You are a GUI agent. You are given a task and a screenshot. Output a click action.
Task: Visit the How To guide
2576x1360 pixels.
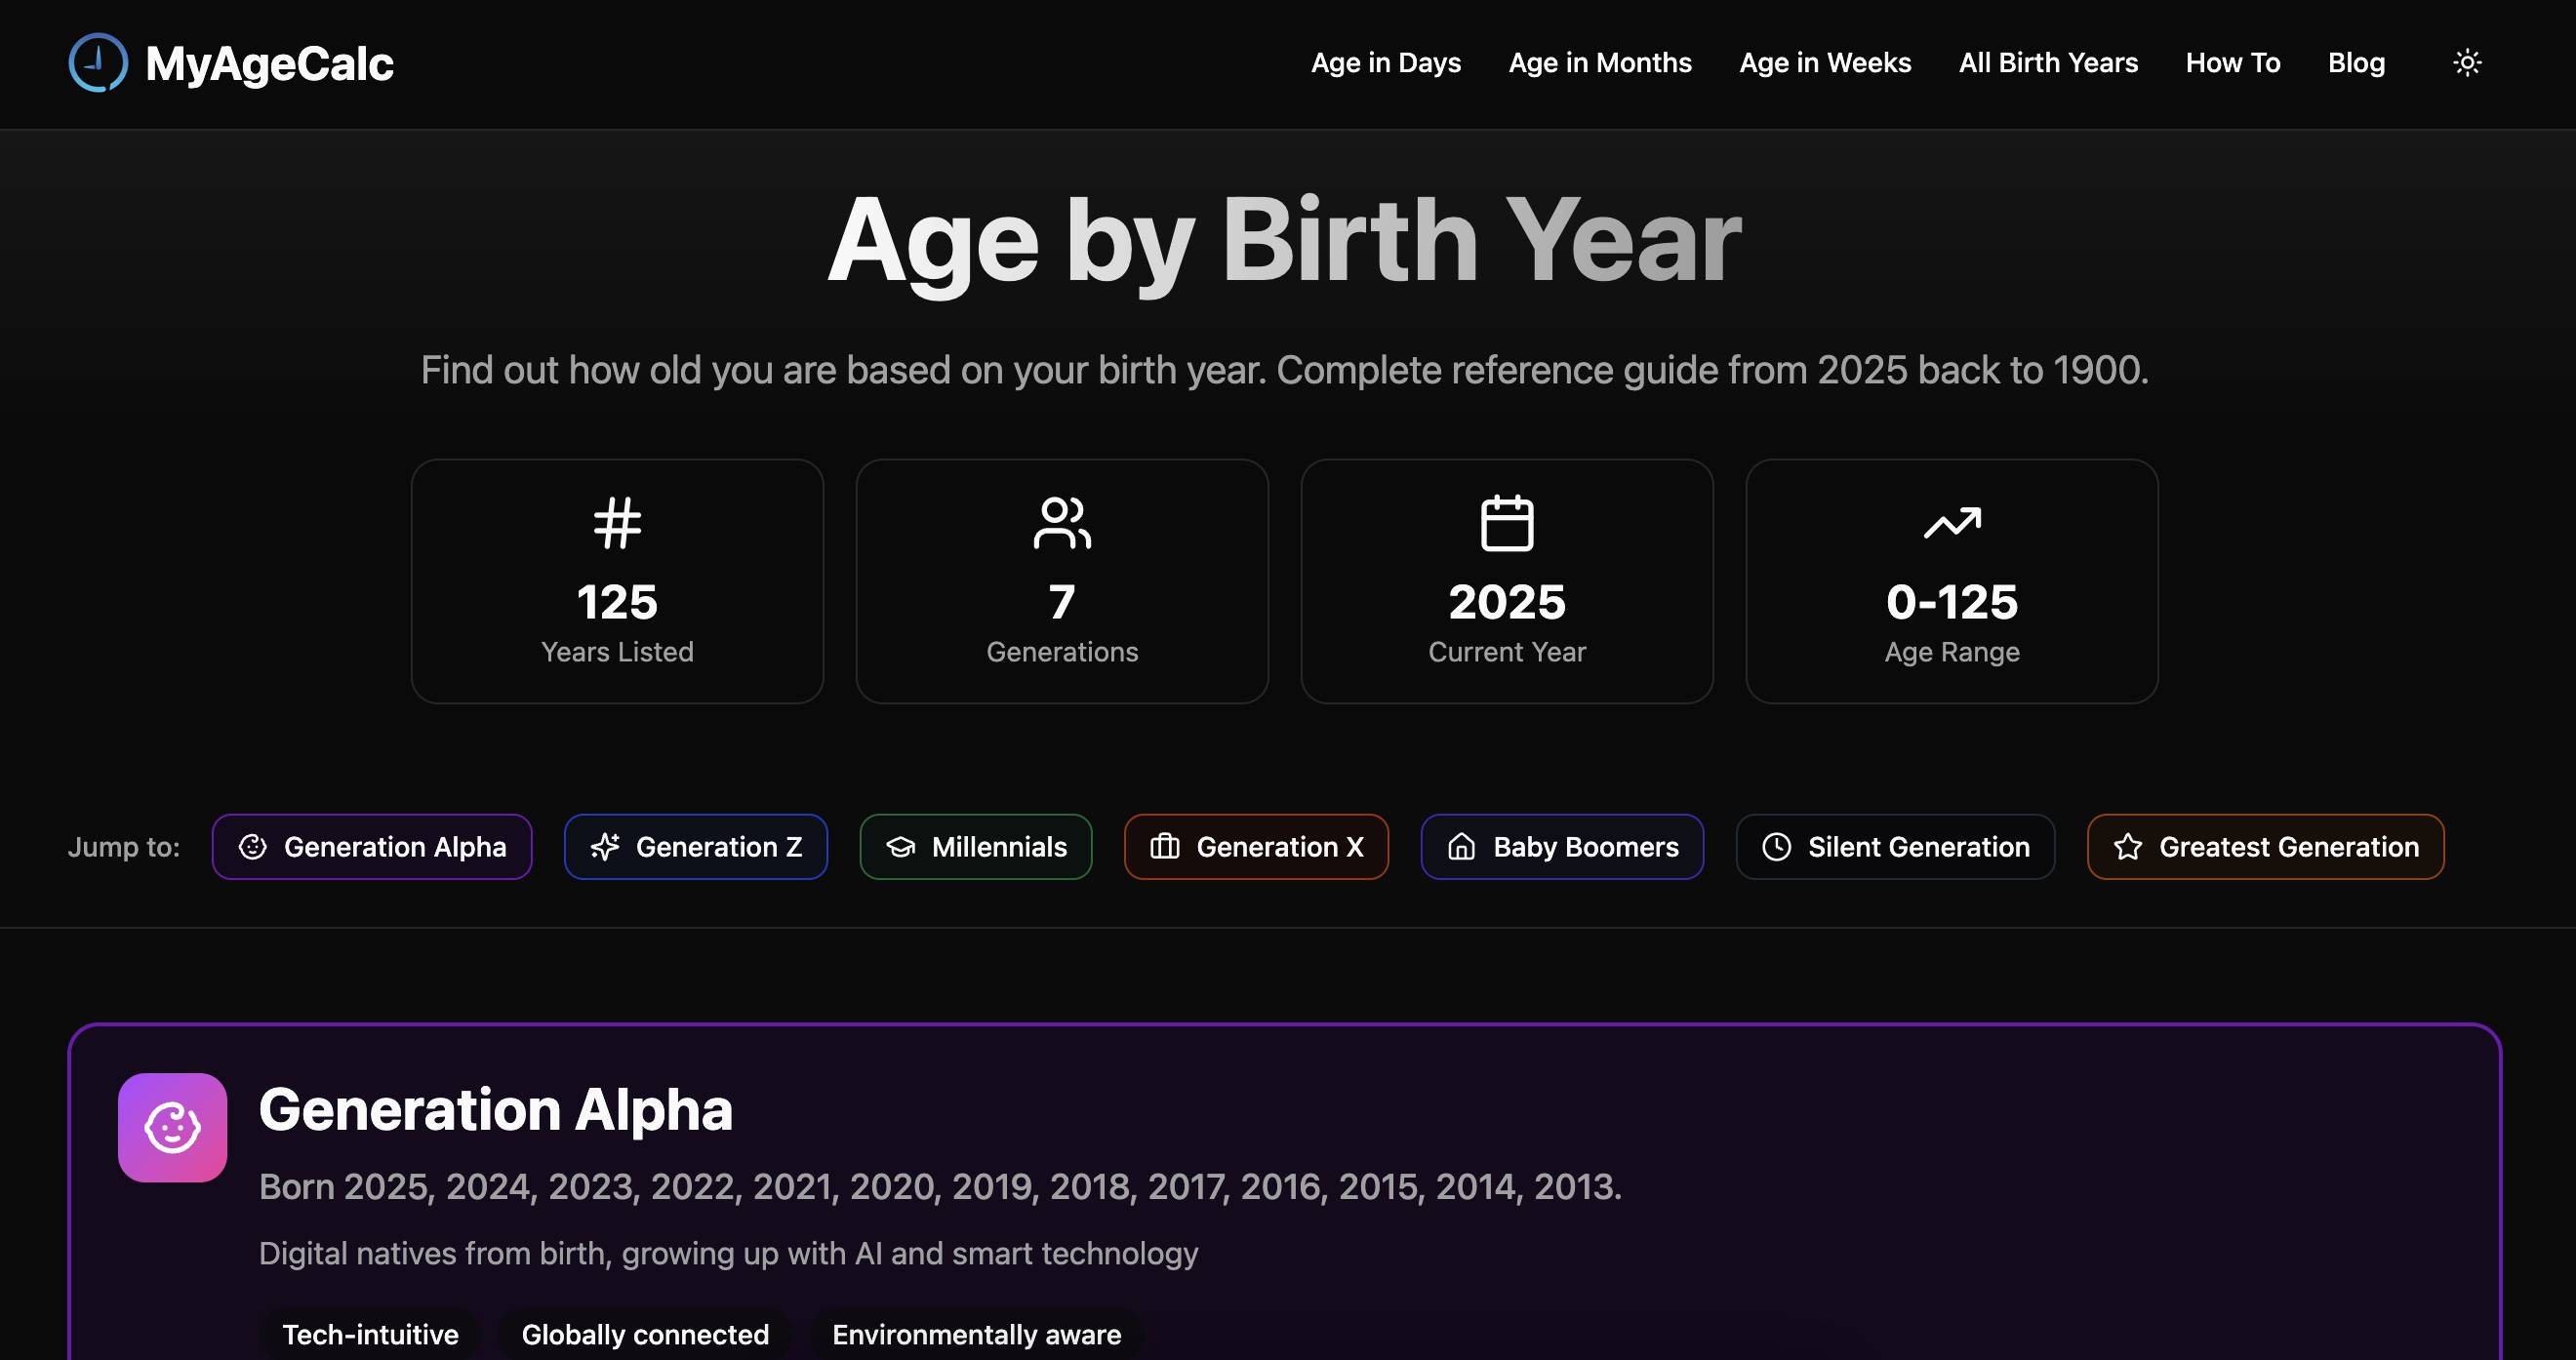(2233, 62)
